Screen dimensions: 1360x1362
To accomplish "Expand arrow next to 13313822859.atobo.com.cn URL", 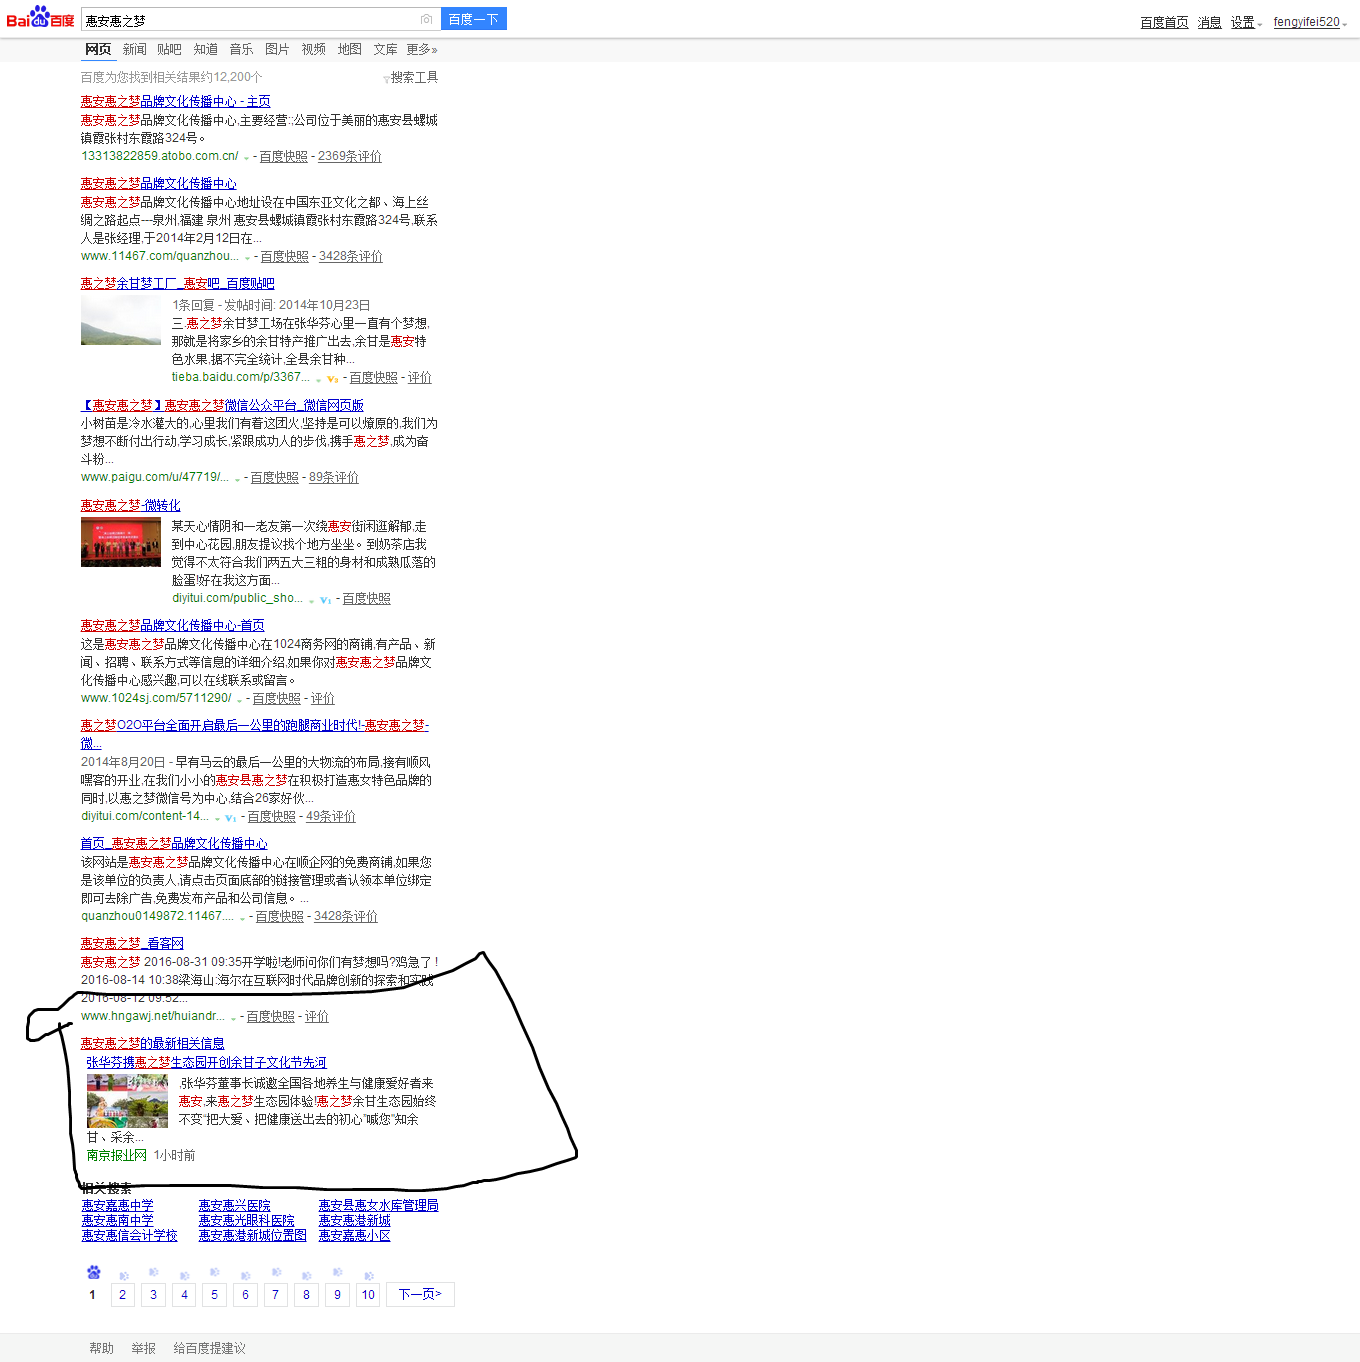I will pos(247,158).
